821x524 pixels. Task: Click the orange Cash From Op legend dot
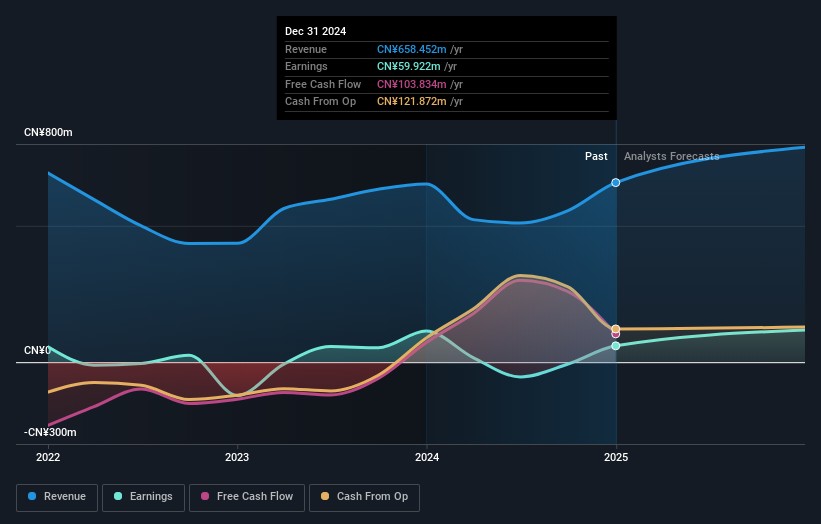pyautogui.click(x=325, y=496)
